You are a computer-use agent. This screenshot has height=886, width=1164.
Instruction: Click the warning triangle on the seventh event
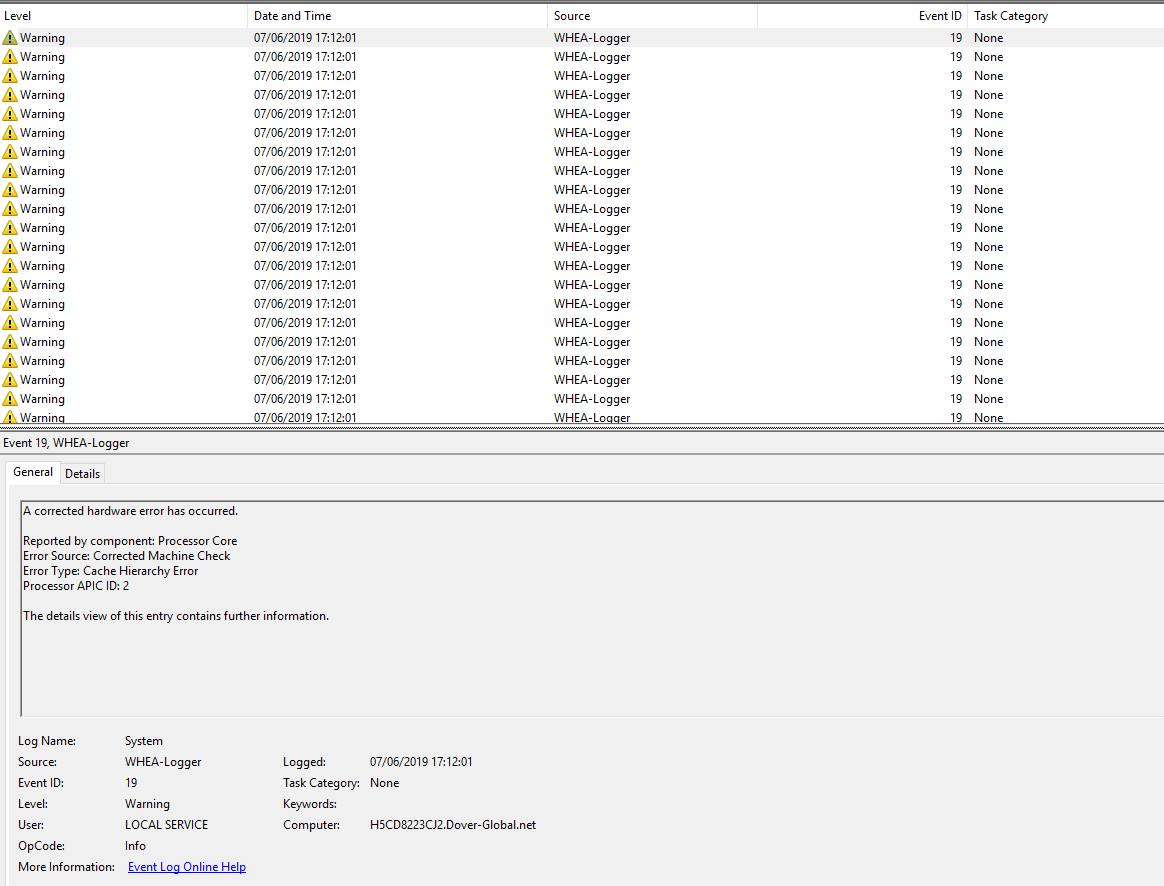9,151
